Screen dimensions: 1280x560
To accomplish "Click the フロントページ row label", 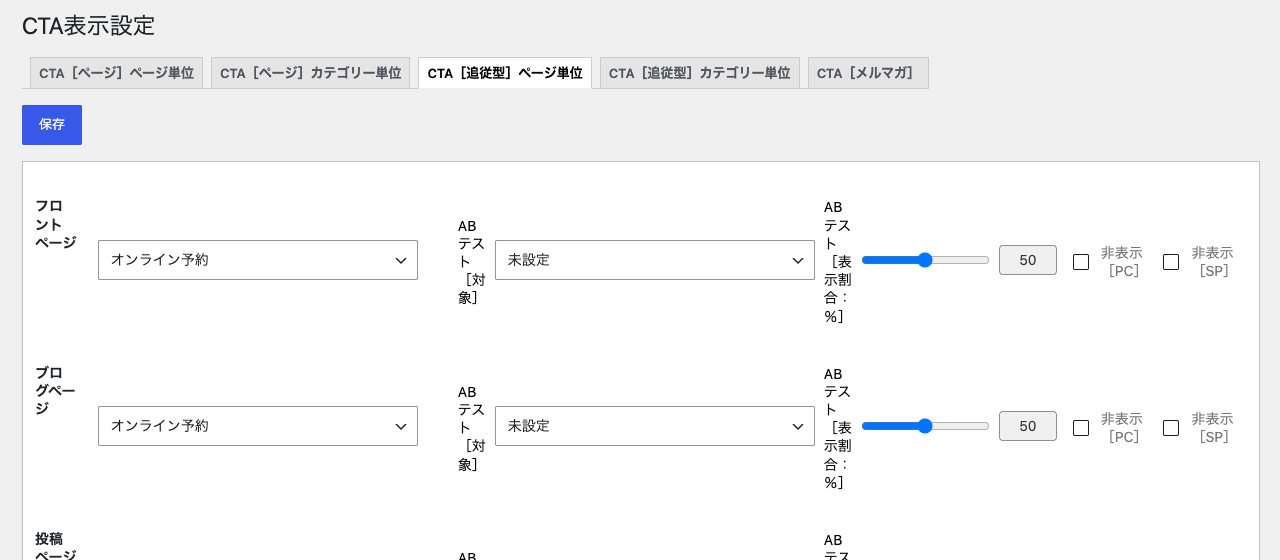I will click(56, 224).
